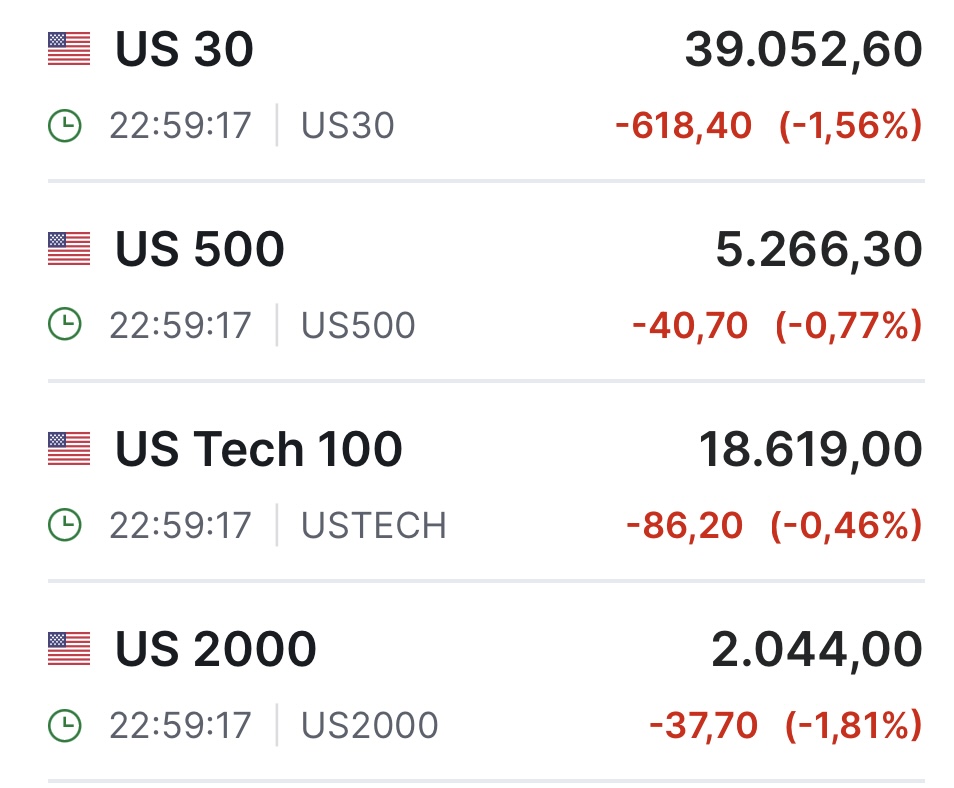The width and height of the screenshot is (954, 788).
Task: Open the US 500 index name
Action: point(200,250)
